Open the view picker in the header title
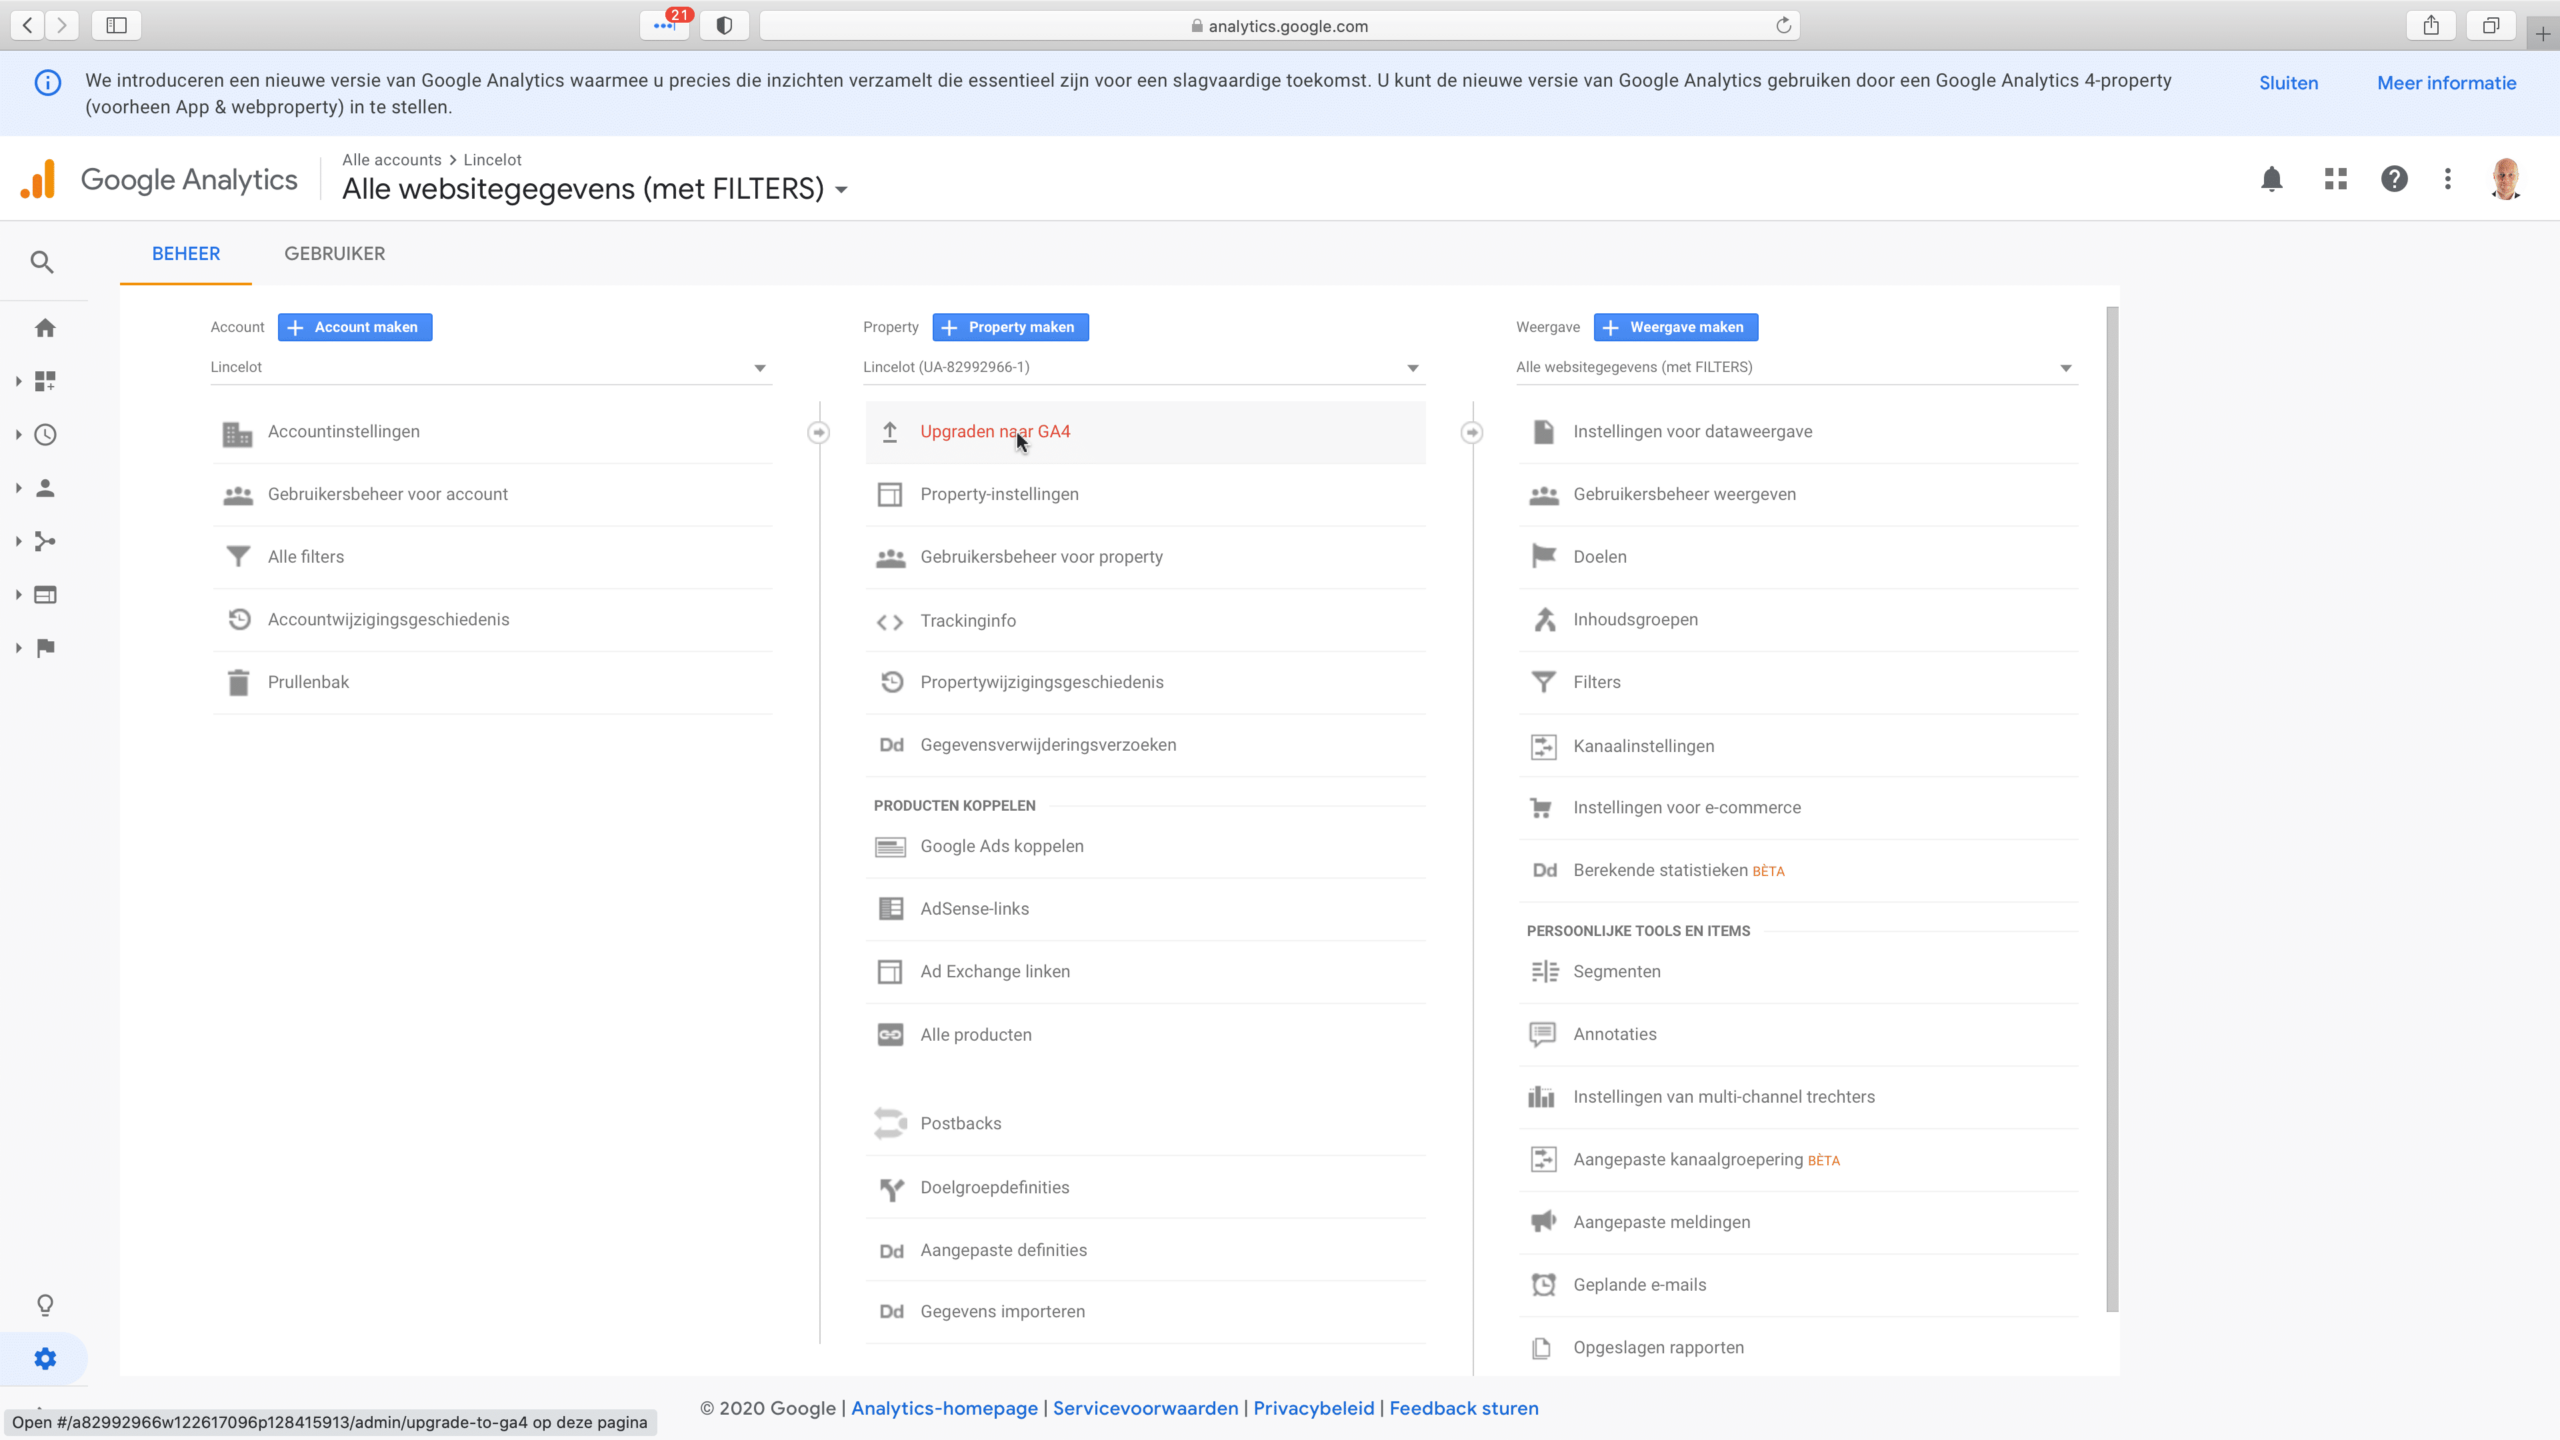The width and height of the screenshot is (2560, 1440). coord(595,189)
